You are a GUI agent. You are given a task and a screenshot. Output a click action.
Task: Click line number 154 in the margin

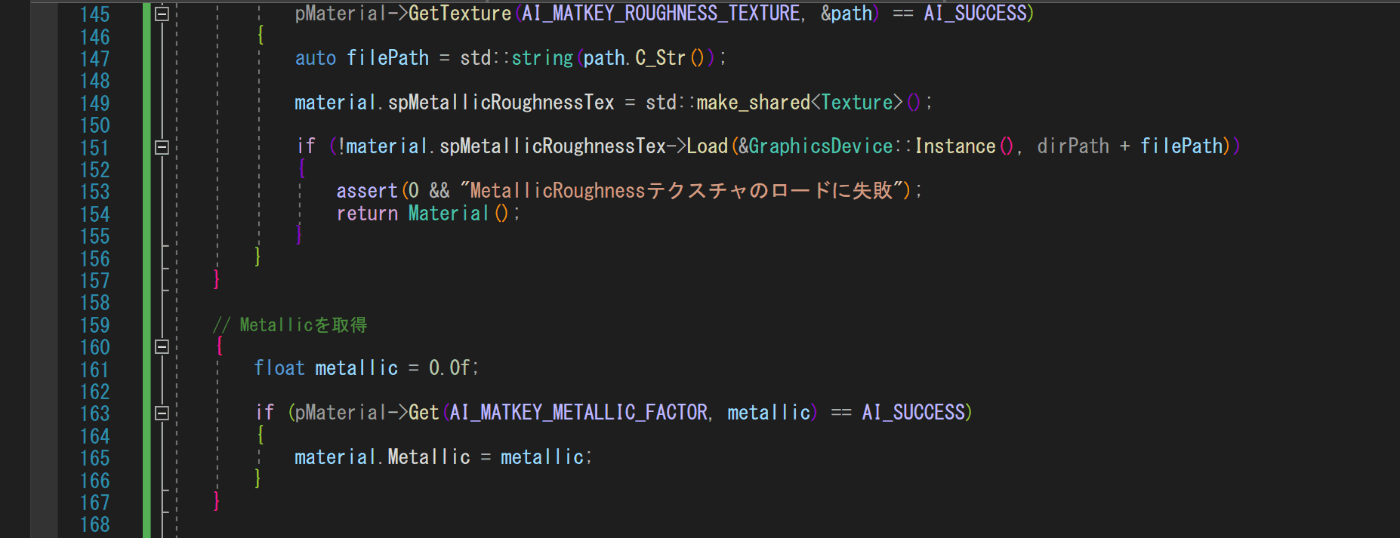tap(93, 213)
